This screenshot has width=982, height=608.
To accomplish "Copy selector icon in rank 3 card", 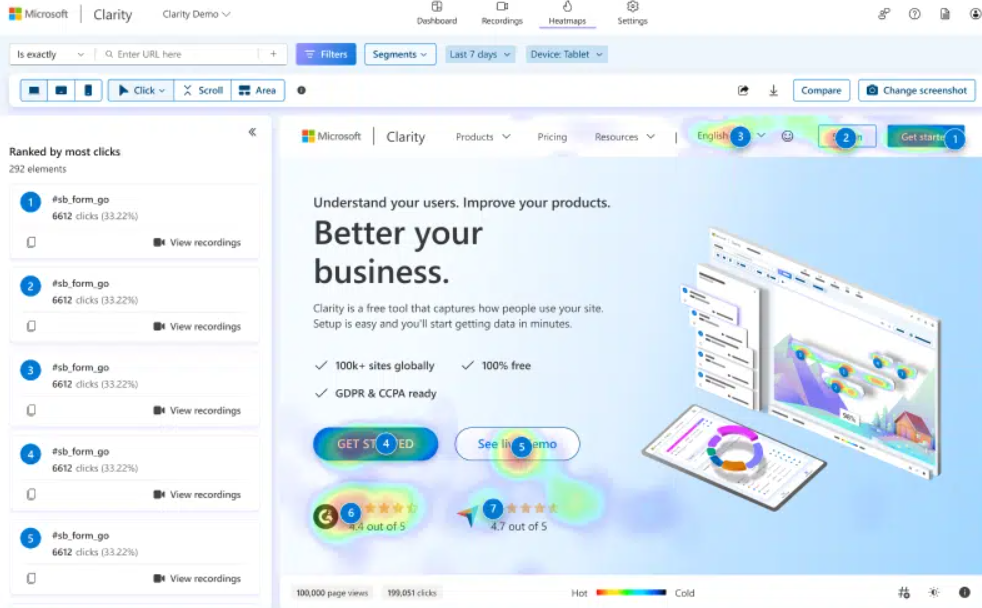I will pyautogui.click(x=31, y=410).
